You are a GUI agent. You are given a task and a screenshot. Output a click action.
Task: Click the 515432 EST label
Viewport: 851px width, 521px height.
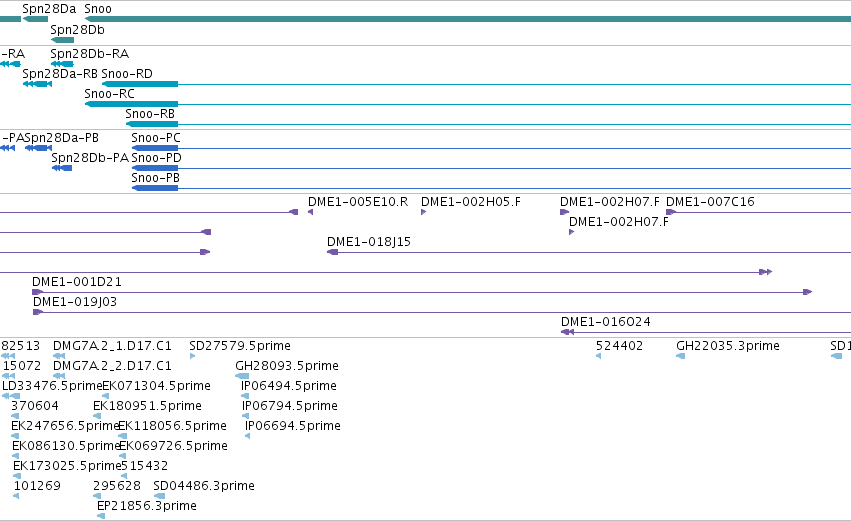tap(144, 466)
